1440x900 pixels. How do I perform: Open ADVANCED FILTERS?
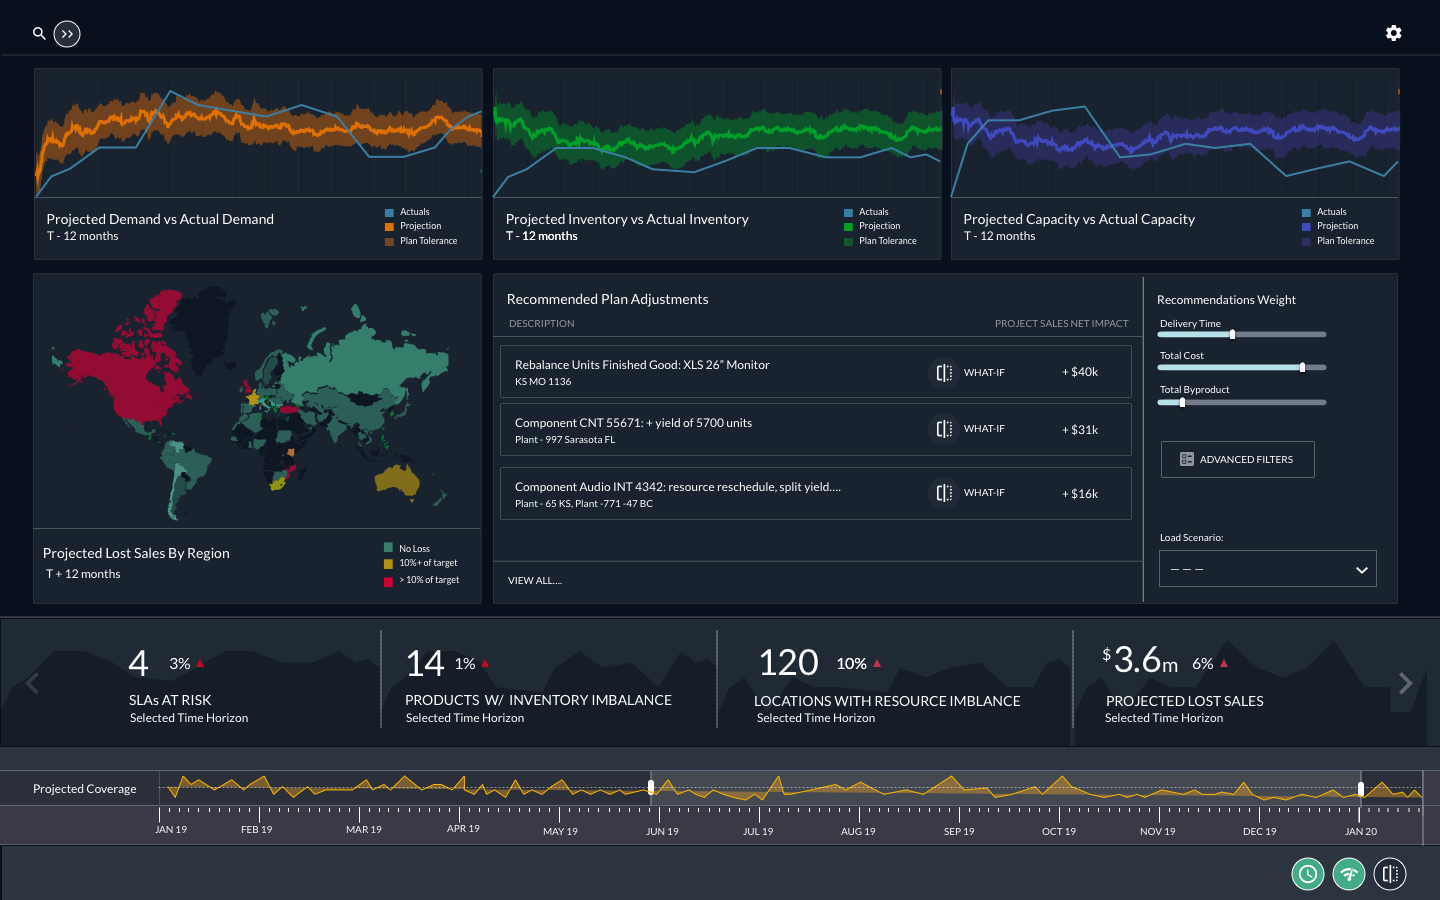point(1237,459)
